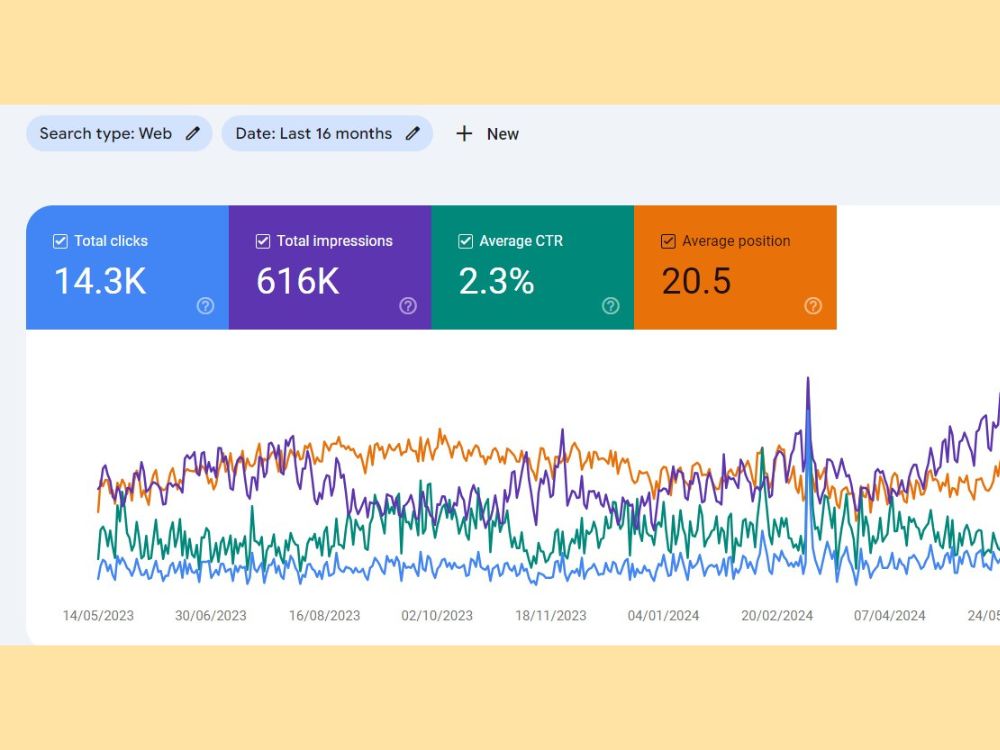This screenshot has width=1000, height=750.
Task: Click the 14/05/2023 axis date label
Action: 98,615
